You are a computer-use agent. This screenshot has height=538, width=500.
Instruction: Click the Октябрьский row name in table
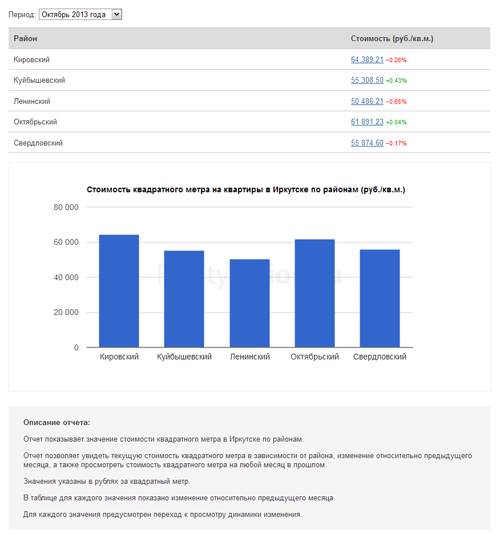pos(35,122)
